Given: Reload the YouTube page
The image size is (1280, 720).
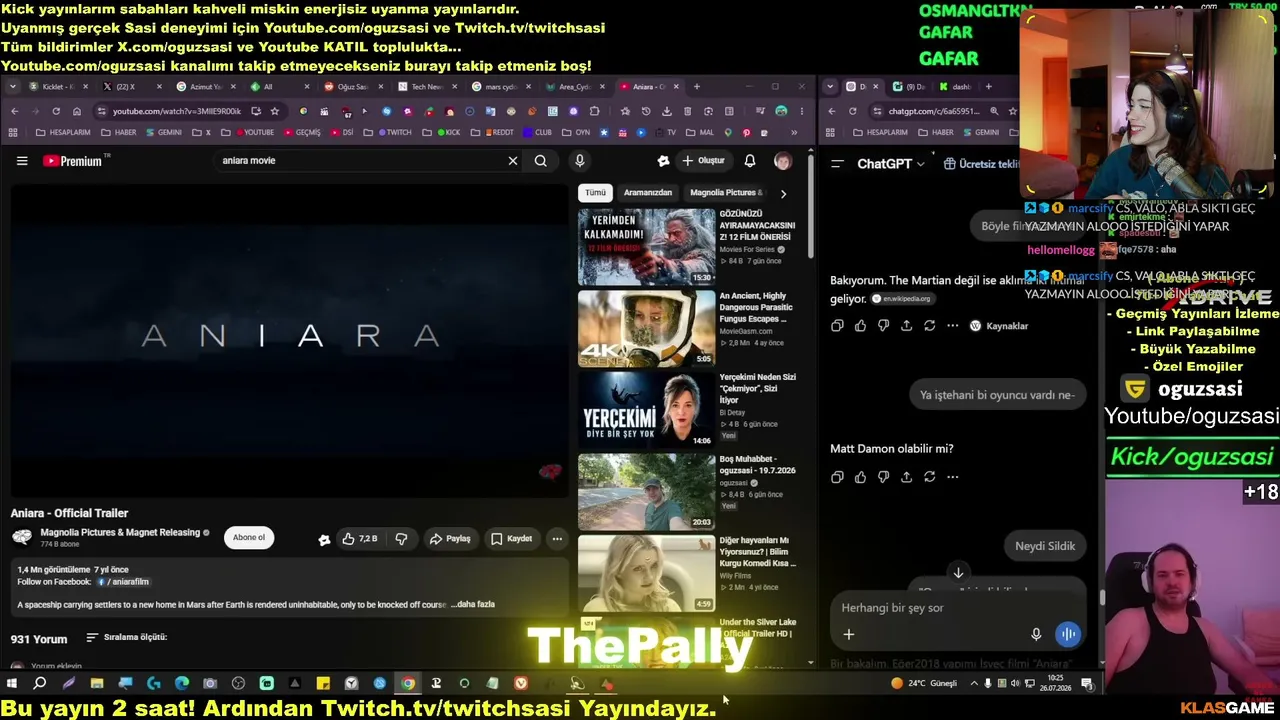Looking at the screenshot, I should (x=56, y=111).
